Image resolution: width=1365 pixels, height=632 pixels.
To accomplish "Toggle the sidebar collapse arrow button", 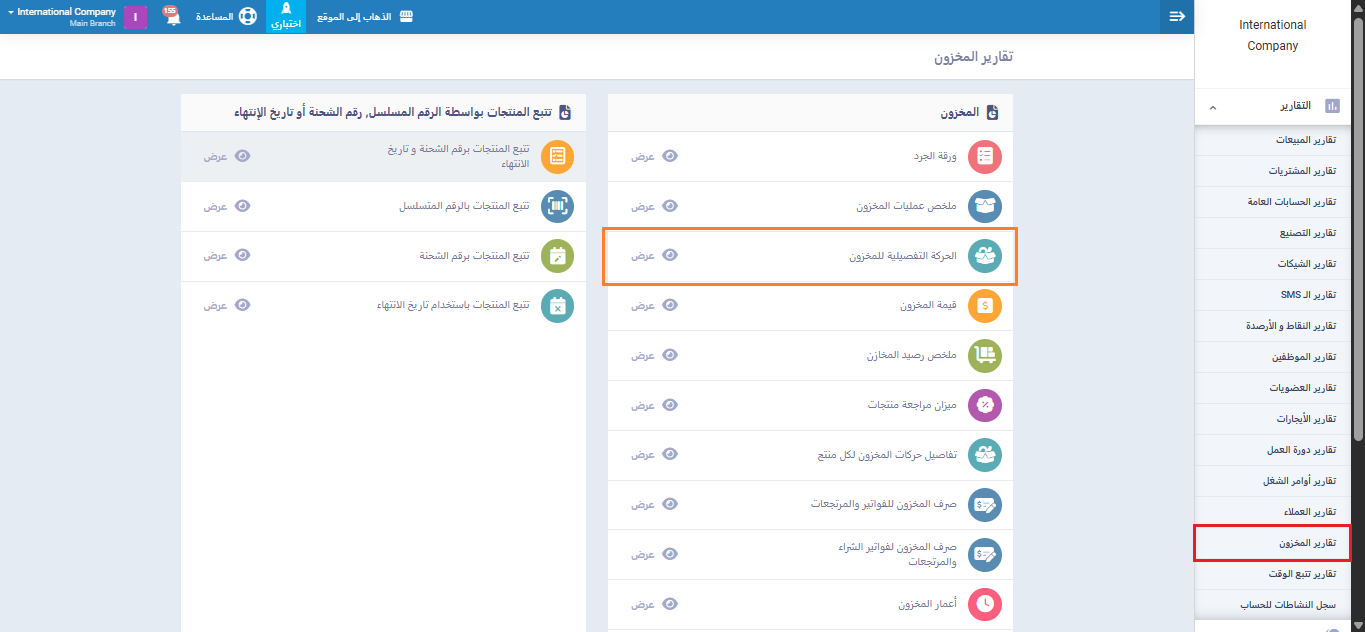I will (1177, 17).
